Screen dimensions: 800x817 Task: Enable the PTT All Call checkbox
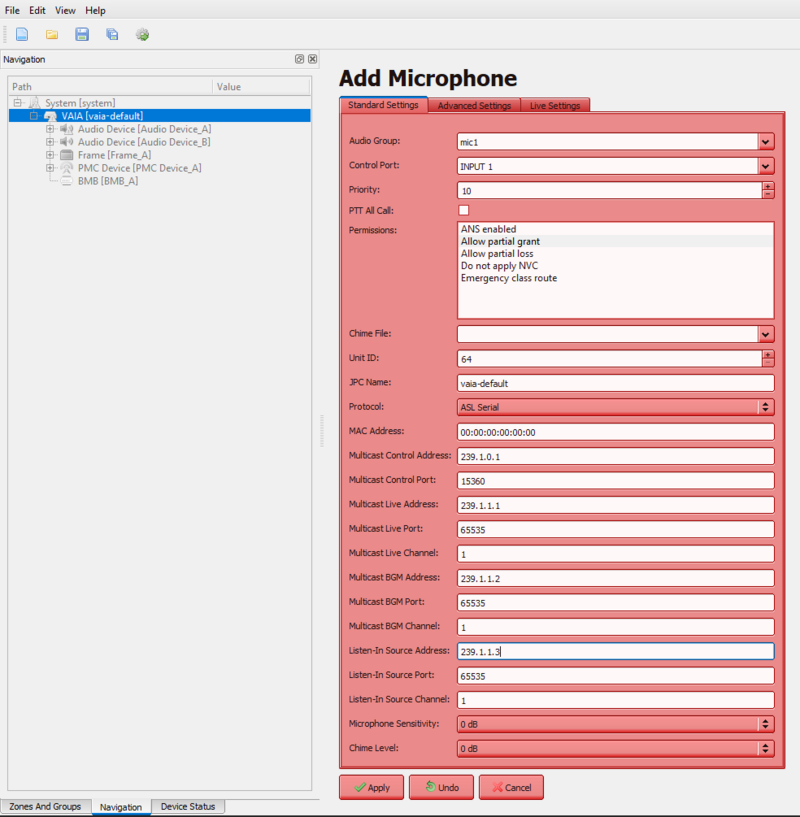point(463,210)
